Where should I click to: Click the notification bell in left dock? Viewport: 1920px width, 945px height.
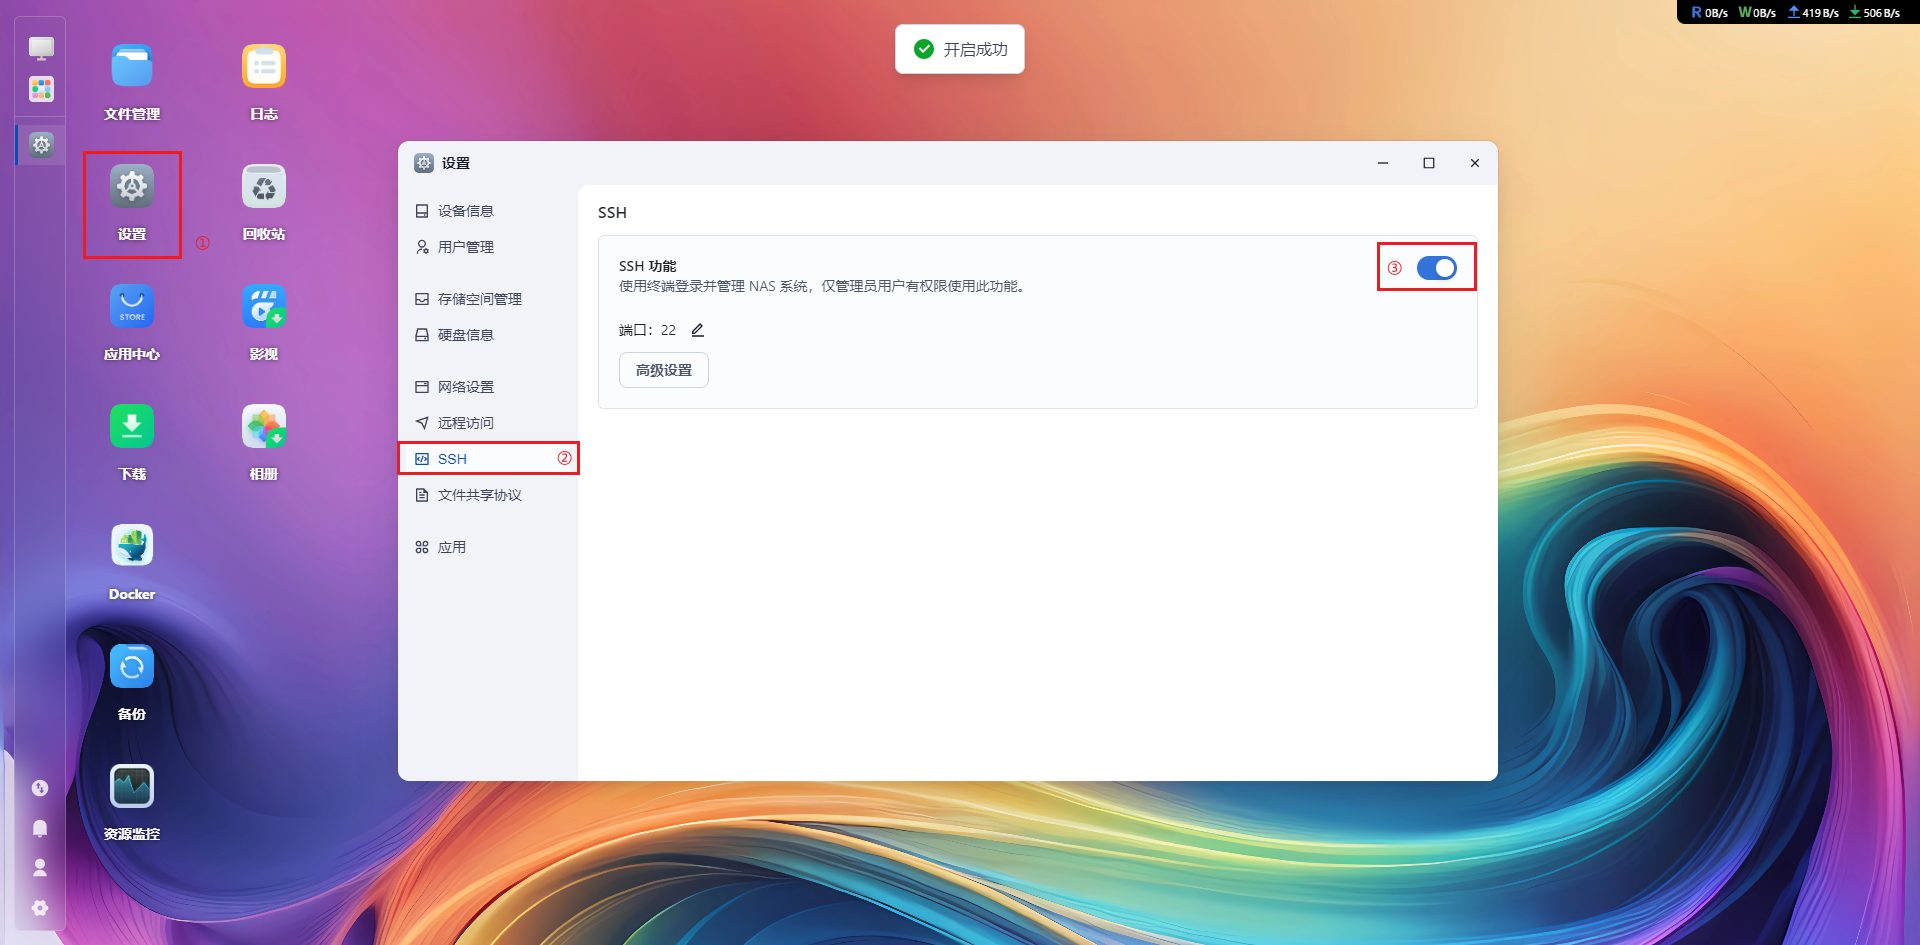(x=40, y=828)
